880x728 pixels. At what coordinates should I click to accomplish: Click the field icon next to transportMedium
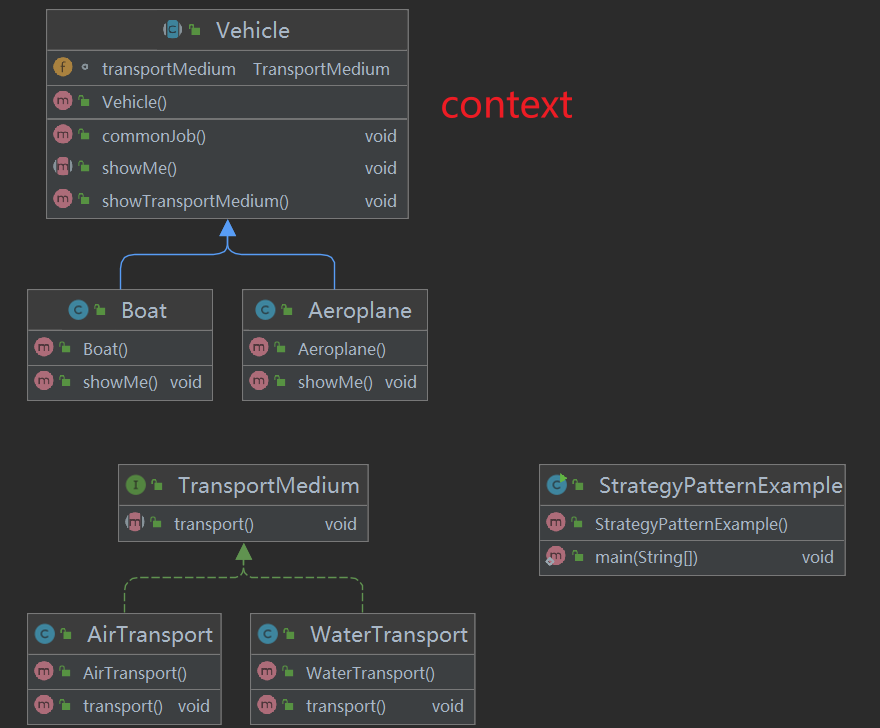(x=63, y=67)
